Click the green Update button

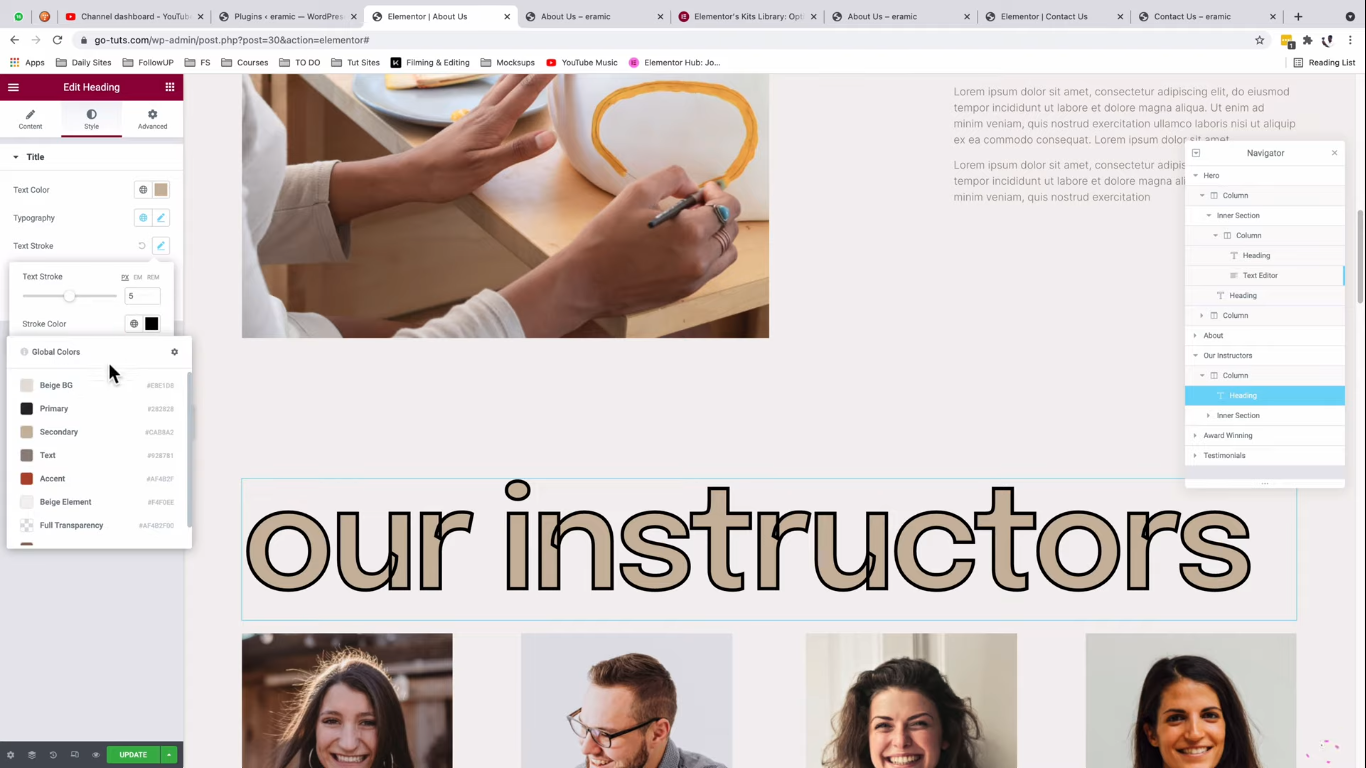click(133, 755)
